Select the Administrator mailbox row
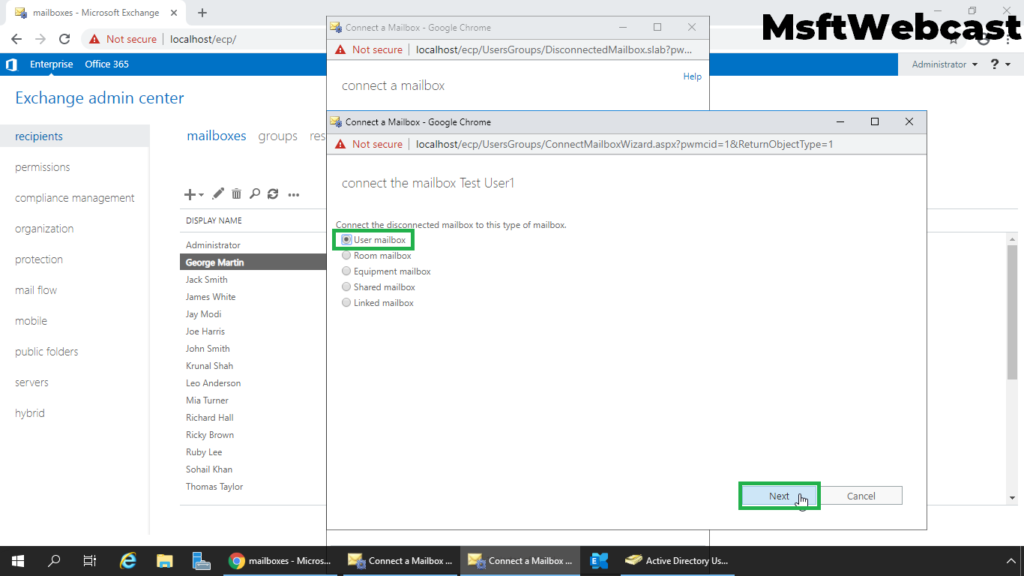Screen dimensions: 1024x576 click(x=253, y=245)
